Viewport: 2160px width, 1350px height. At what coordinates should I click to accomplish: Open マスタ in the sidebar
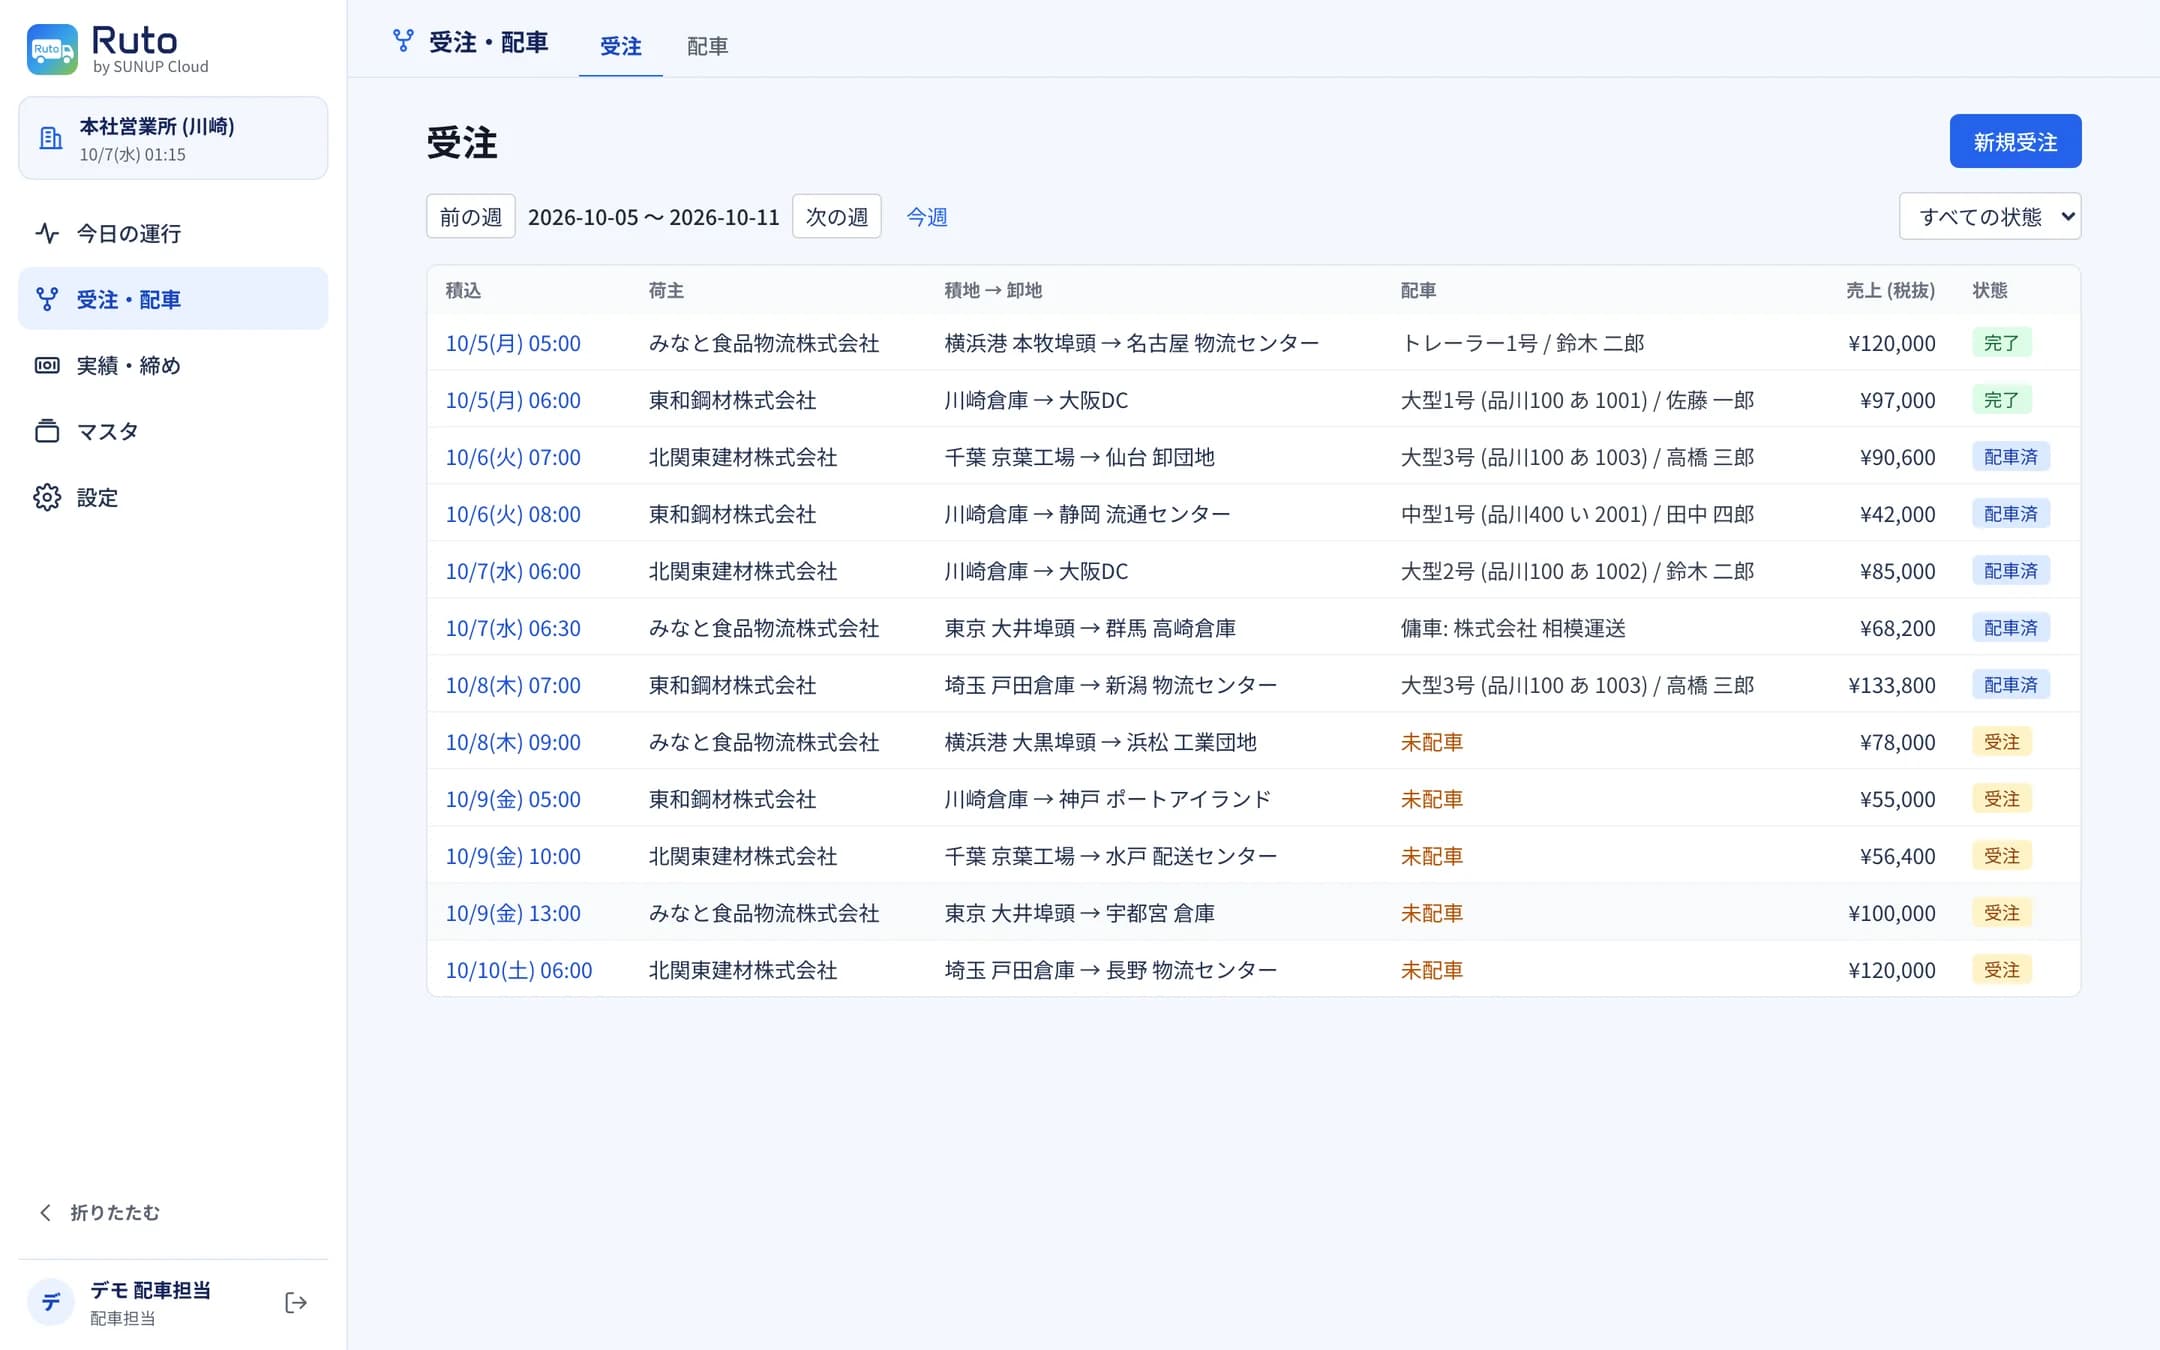[173, 431]
